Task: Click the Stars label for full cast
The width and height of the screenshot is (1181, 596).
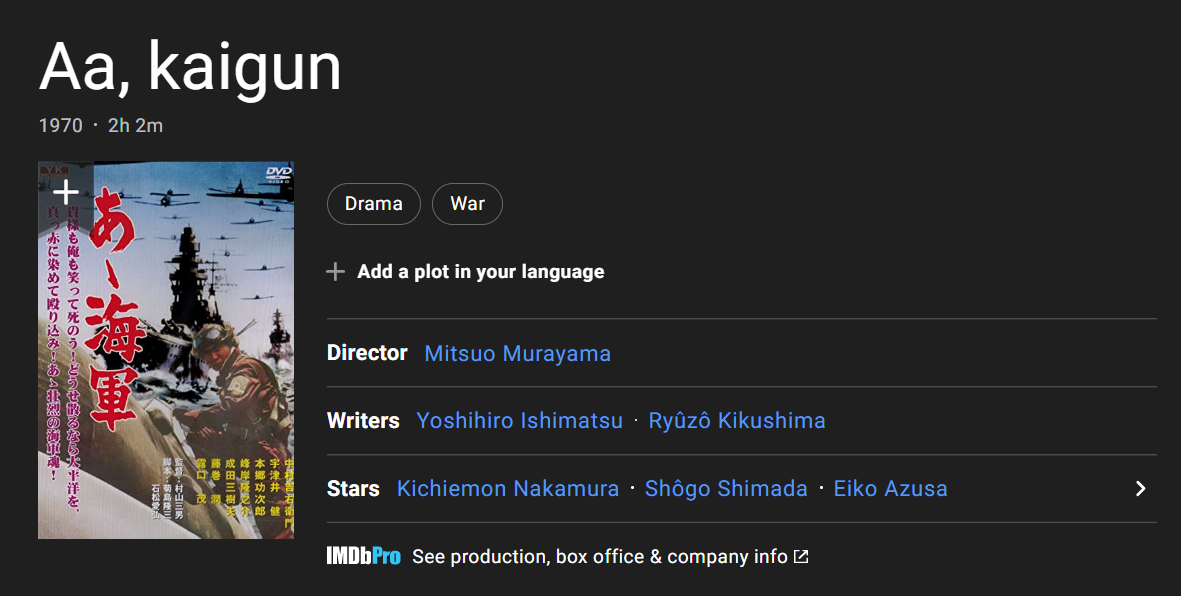Action: click(353, 489)
